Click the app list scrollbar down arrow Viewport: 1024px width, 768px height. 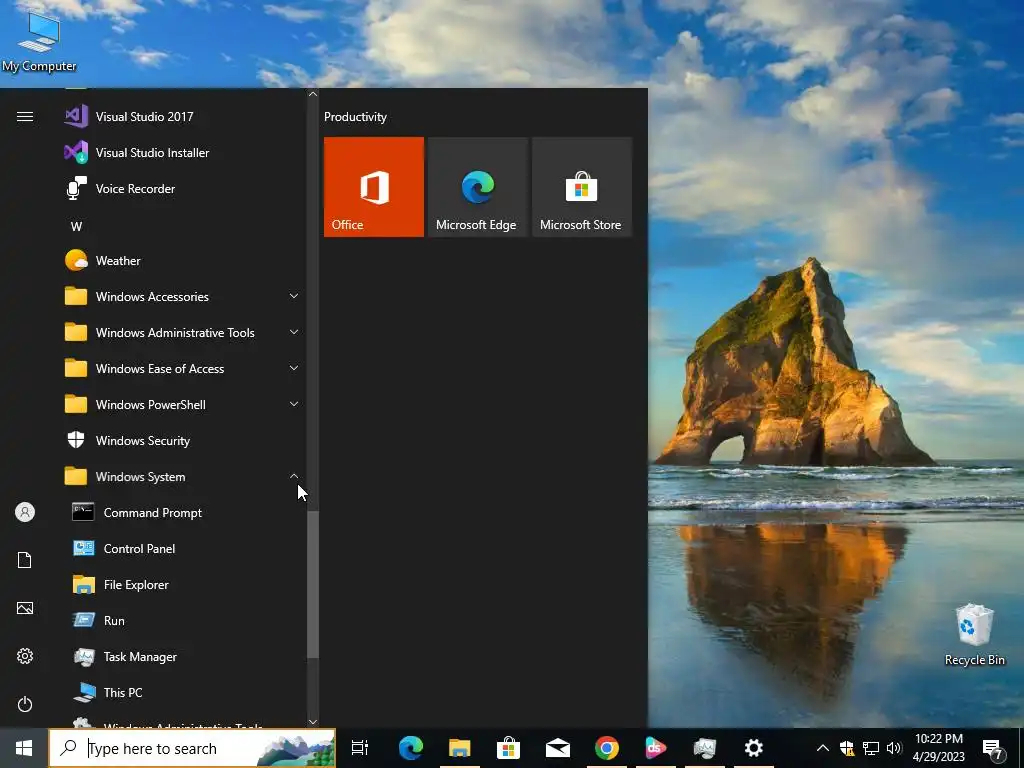click(x=313, y=722)
